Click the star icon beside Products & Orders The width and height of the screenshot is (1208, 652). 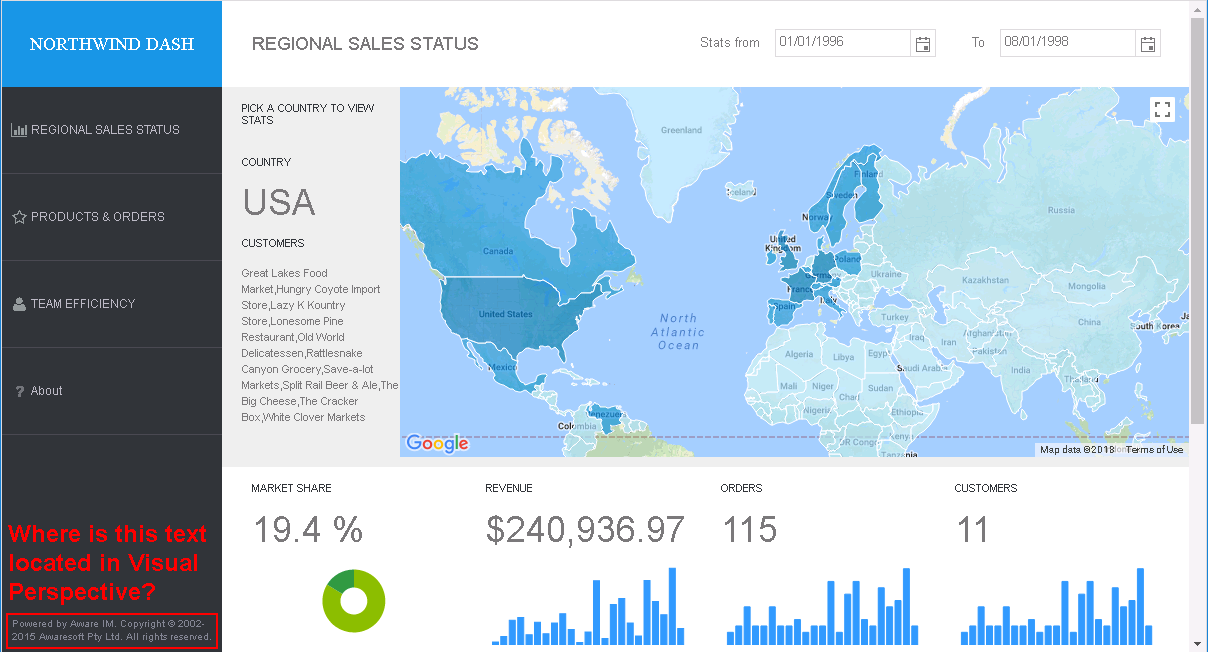coord(19,217)
